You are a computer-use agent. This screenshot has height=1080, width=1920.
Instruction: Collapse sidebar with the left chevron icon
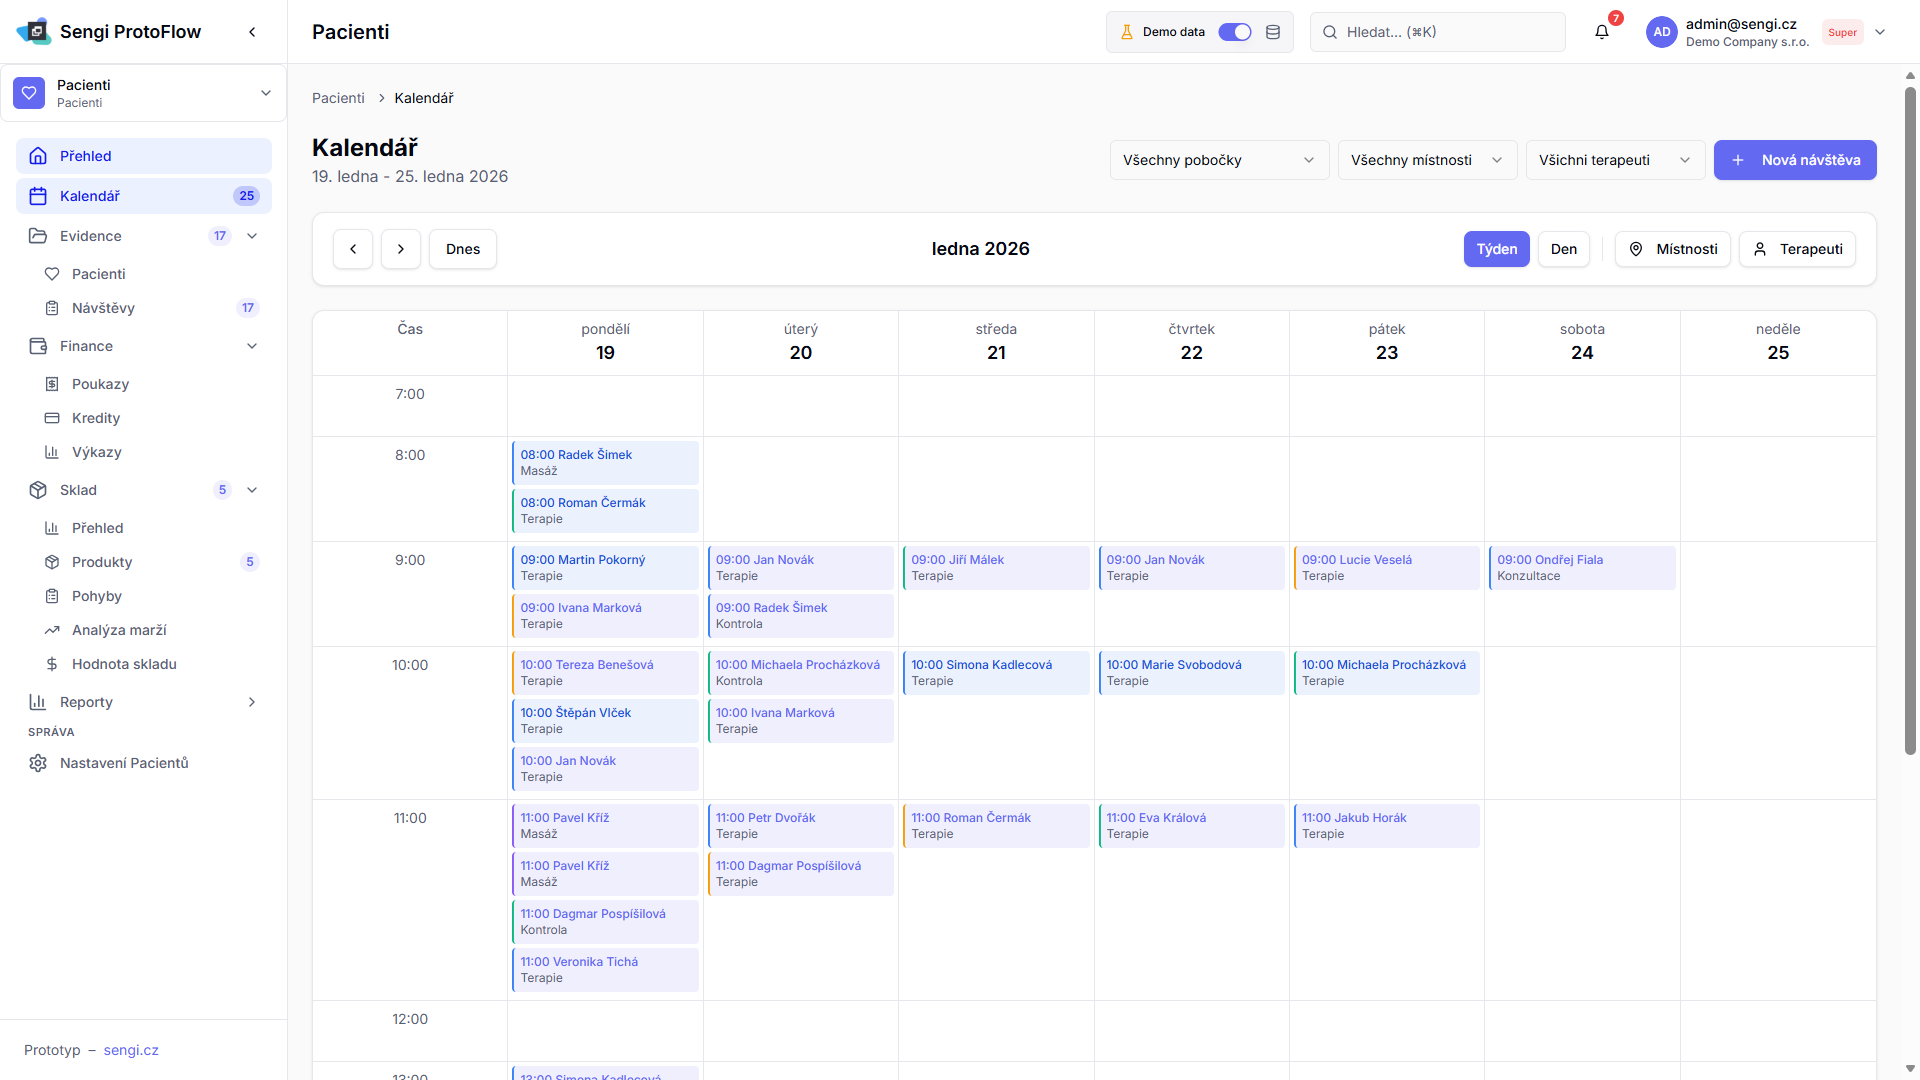252,32
